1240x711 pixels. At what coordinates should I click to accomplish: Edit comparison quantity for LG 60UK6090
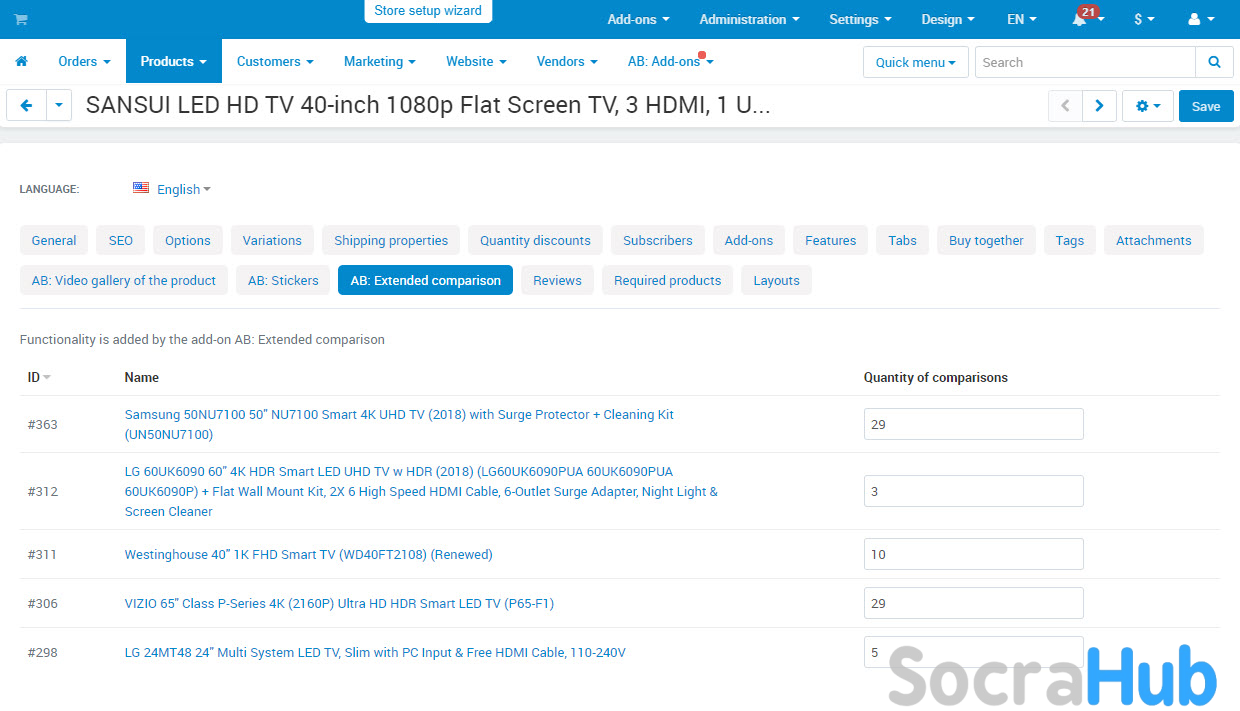click(x=974, y=491)
